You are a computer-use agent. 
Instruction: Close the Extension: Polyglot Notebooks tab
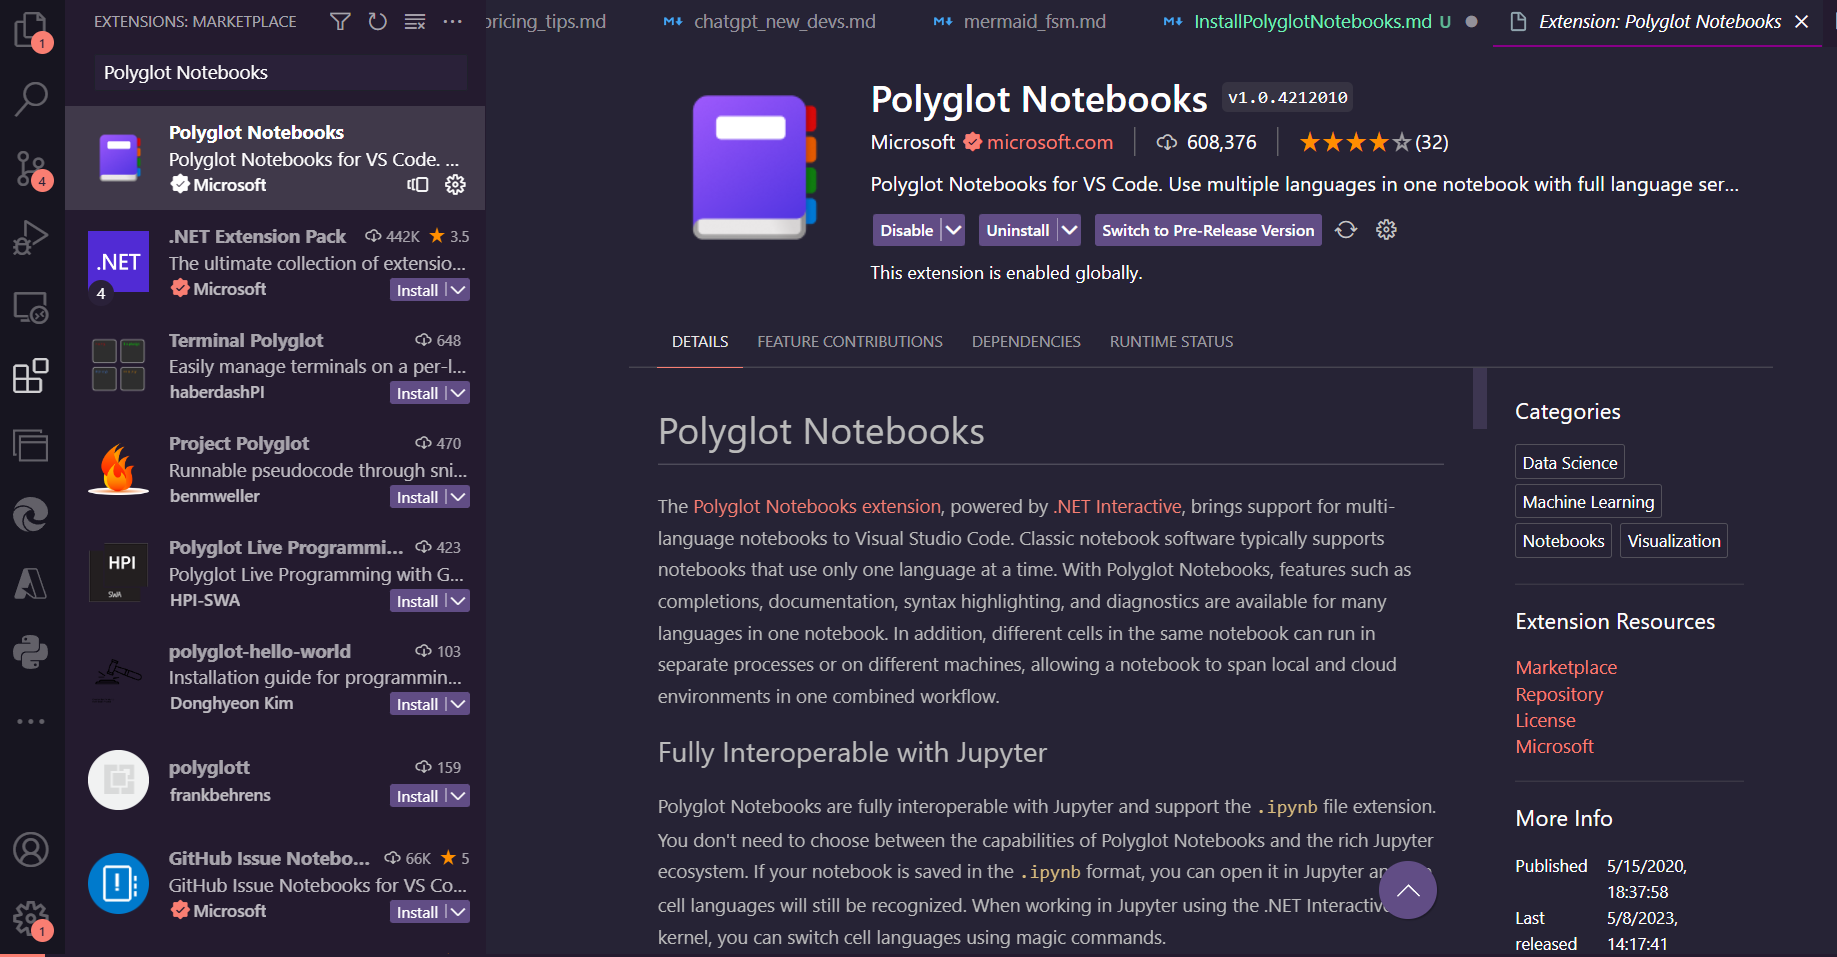pos(1802,22)
